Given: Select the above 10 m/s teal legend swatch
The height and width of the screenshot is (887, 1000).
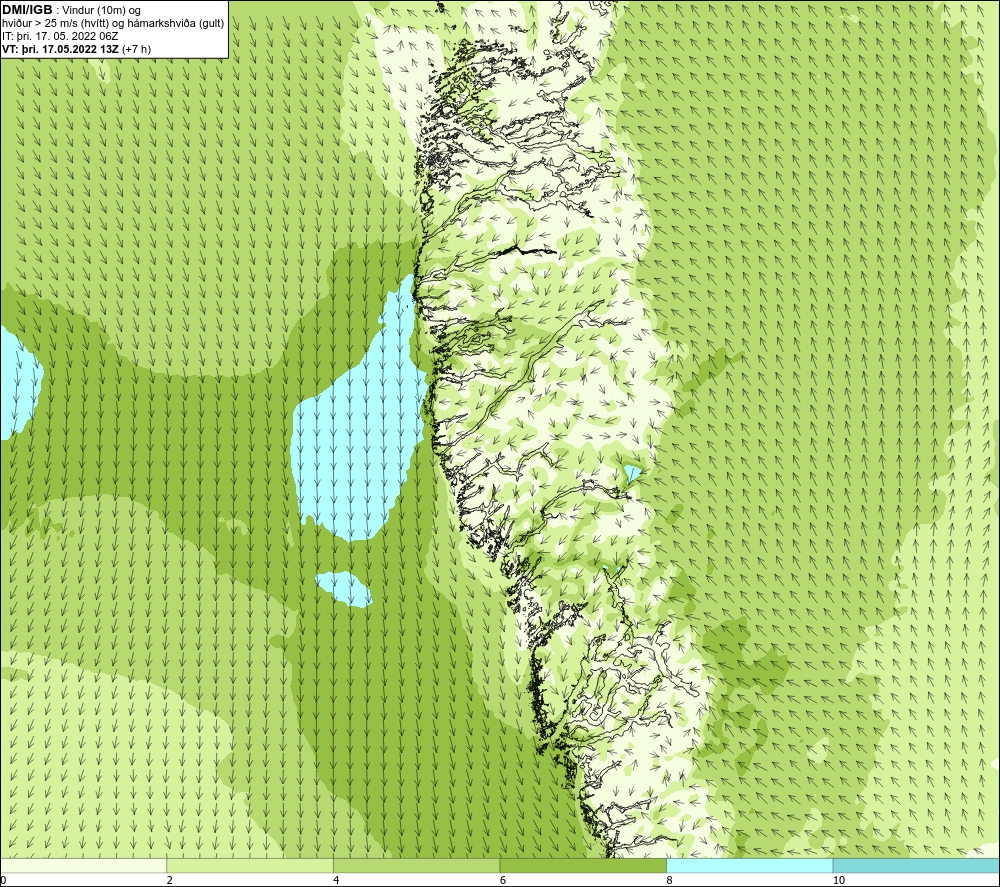Looking at the screenshot, I should 916,865.
